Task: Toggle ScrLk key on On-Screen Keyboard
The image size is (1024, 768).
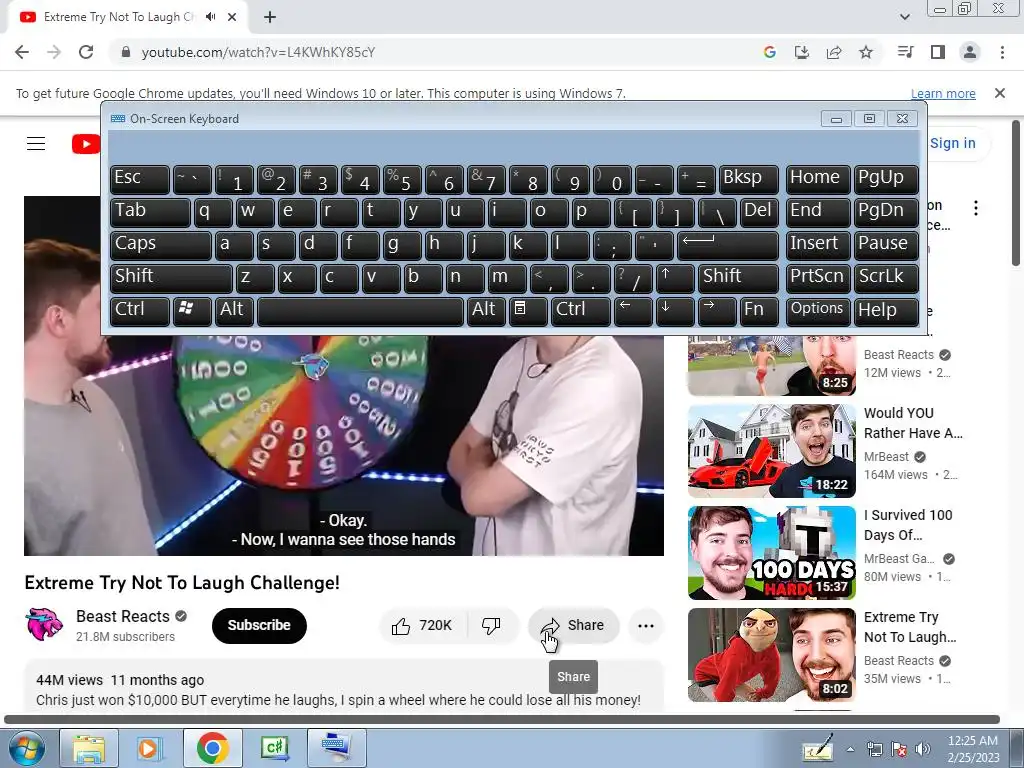Action: click(x=886, y=278)
